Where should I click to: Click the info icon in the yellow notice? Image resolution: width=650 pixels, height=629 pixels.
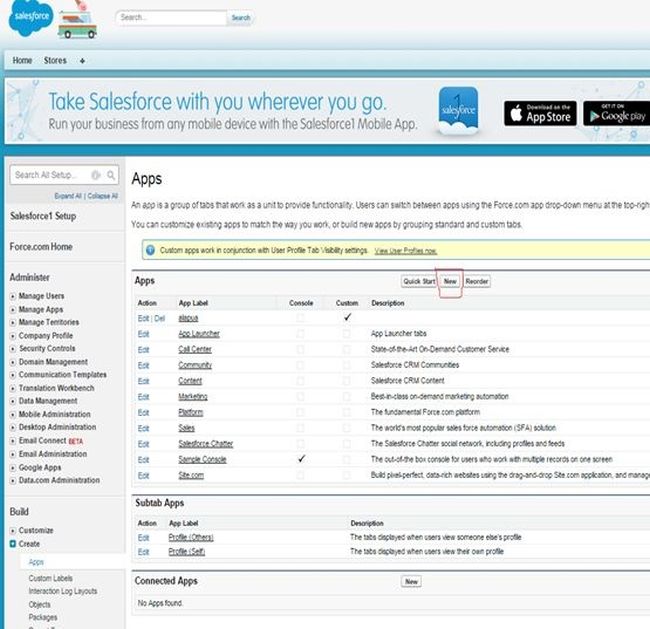pyautogui.click(x=150, y=250)
